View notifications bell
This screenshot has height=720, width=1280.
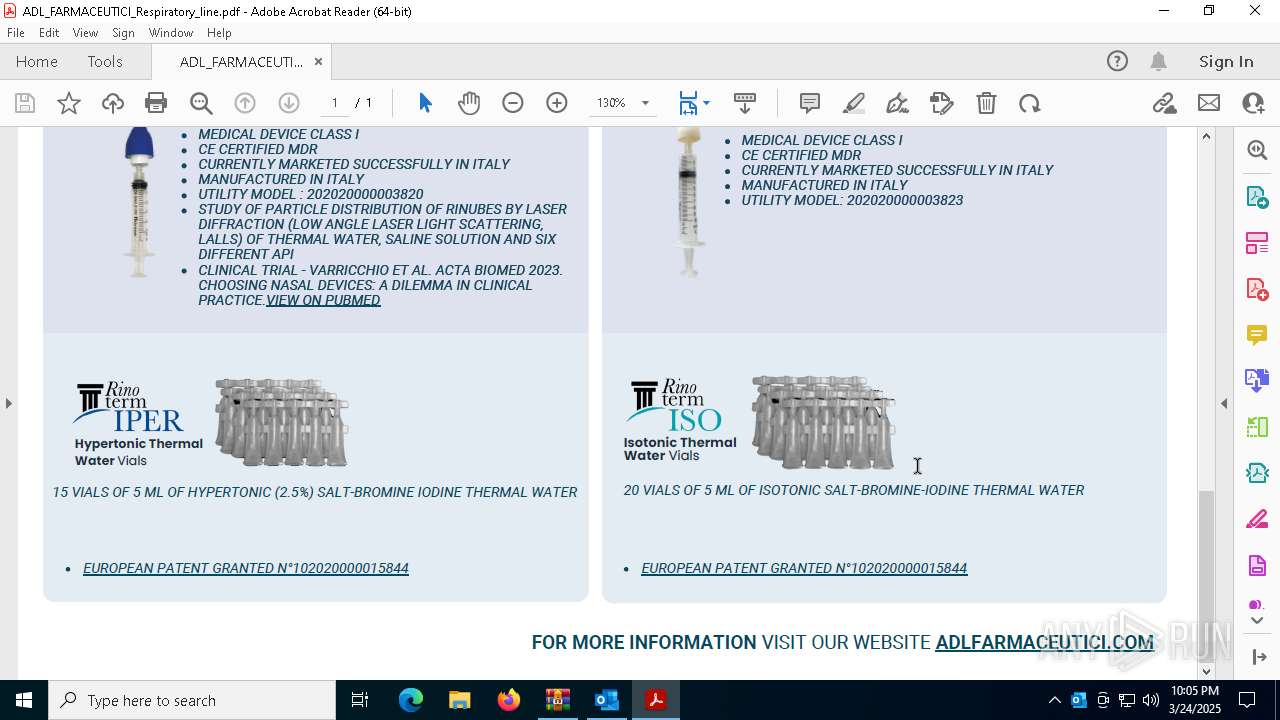[1159, 61]
